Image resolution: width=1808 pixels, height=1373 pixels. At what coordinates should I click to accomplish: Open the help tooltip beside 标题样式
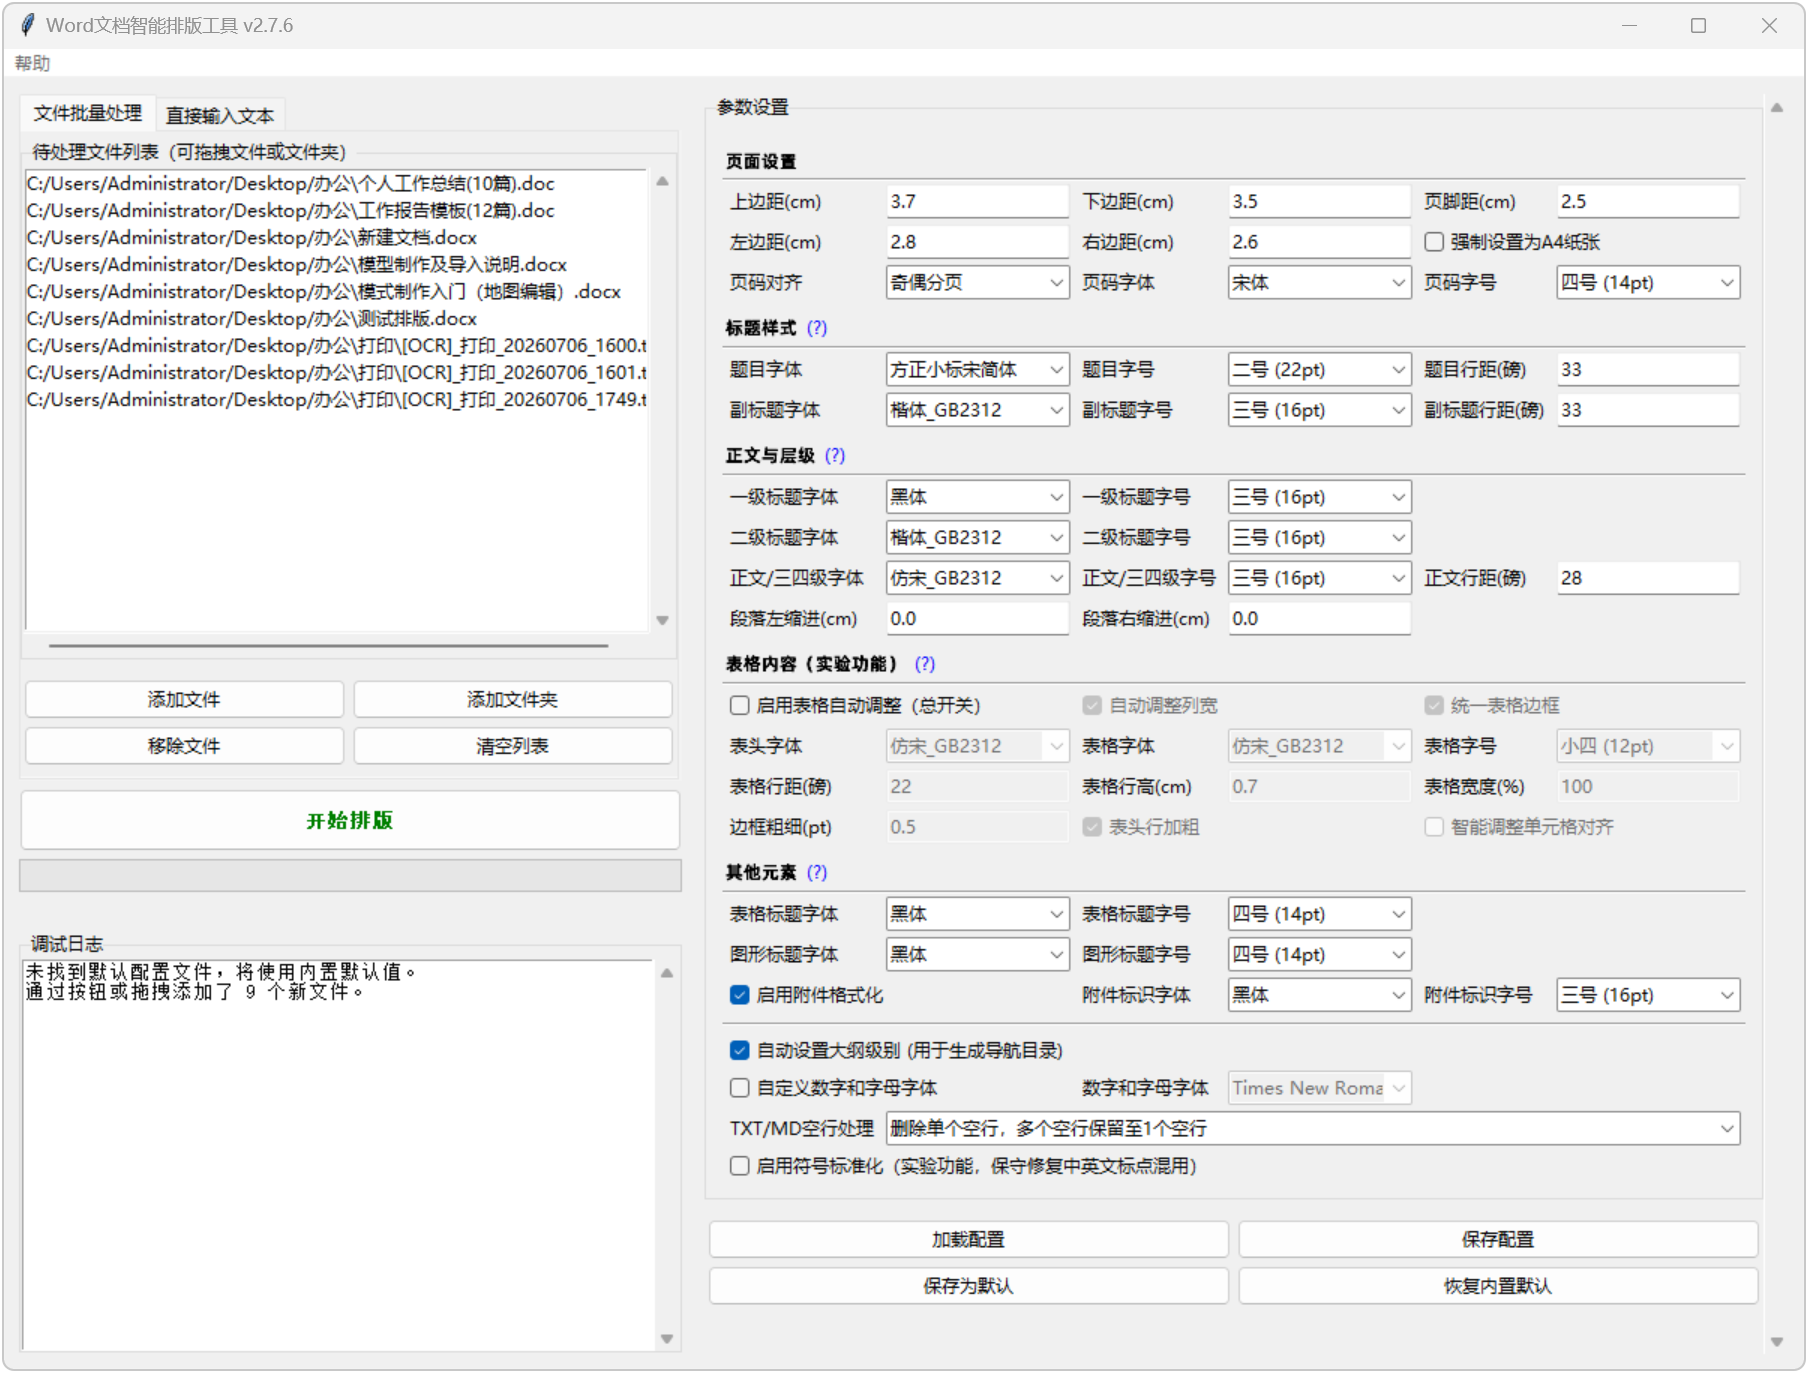tap(817, 328)
